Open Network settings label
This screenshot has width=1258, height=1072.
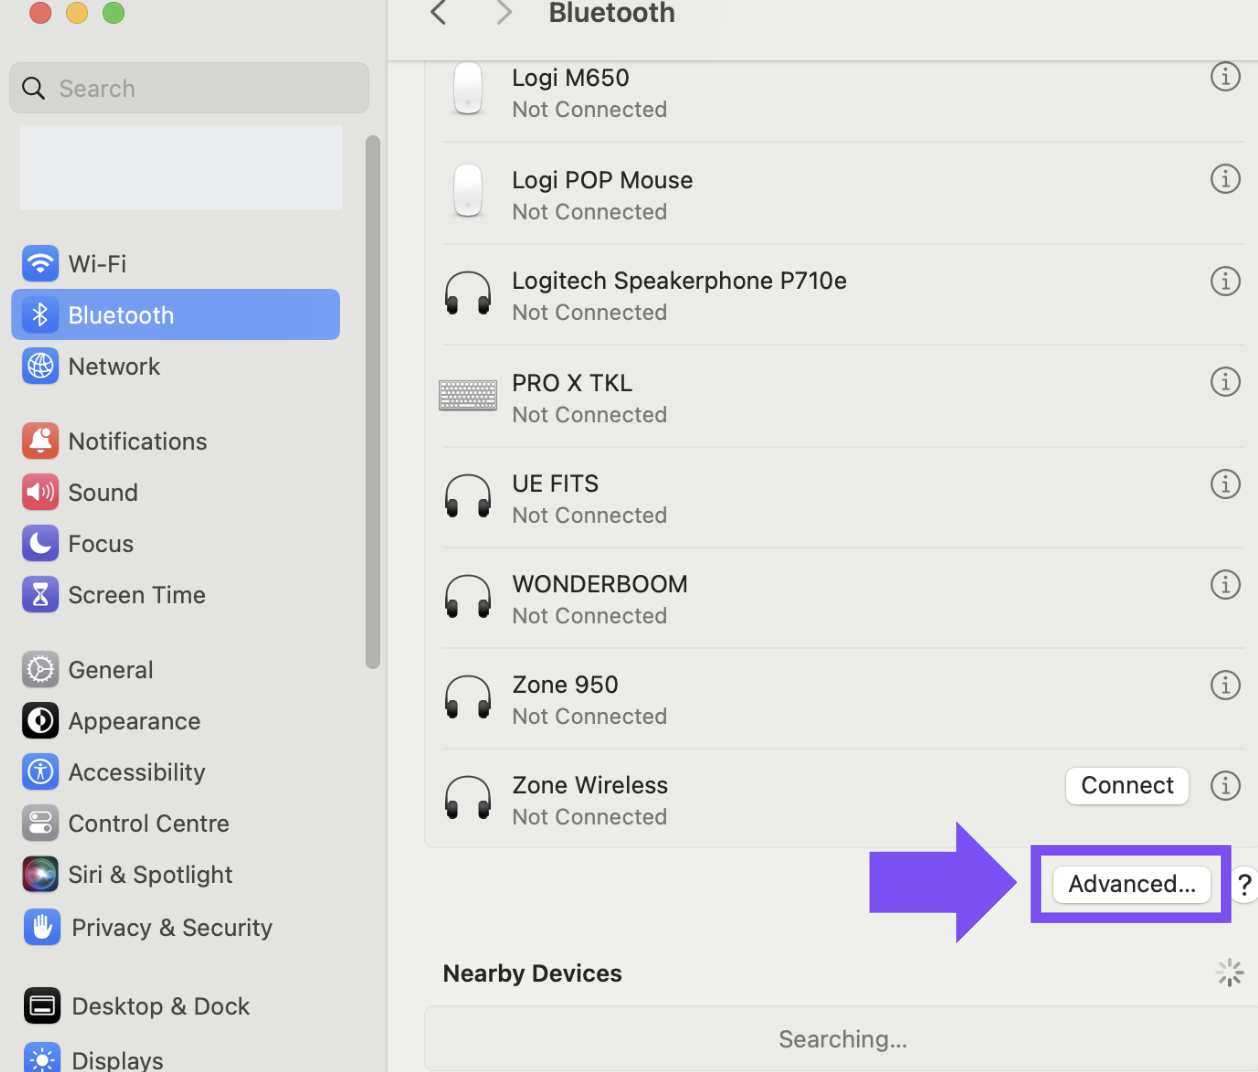pos(114,366)
